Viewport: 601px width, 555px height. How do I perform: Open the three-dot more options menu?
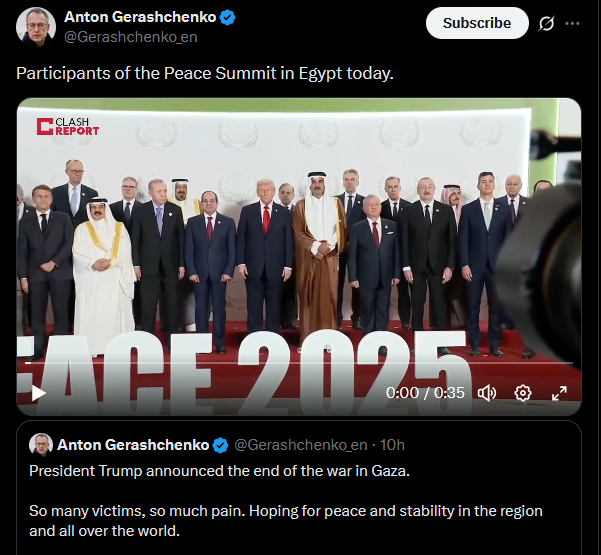572,23
